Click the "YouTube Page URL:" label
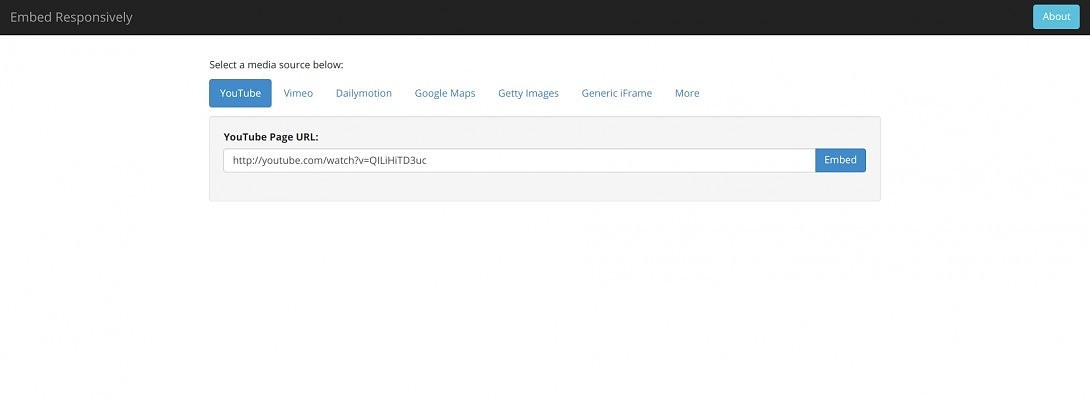The width and height of the screenshot is (1090, 400). [x=271, y=137]
